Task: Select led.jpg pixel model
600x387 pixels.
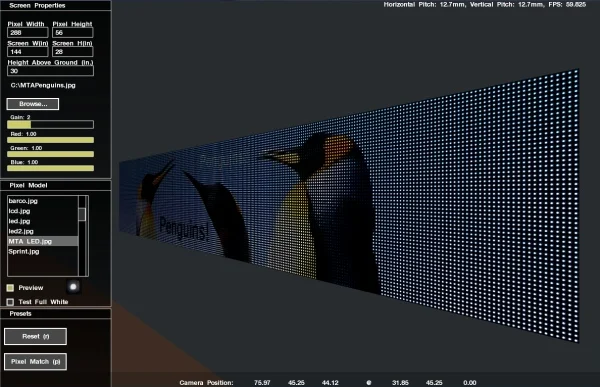Action: point(42,221)
